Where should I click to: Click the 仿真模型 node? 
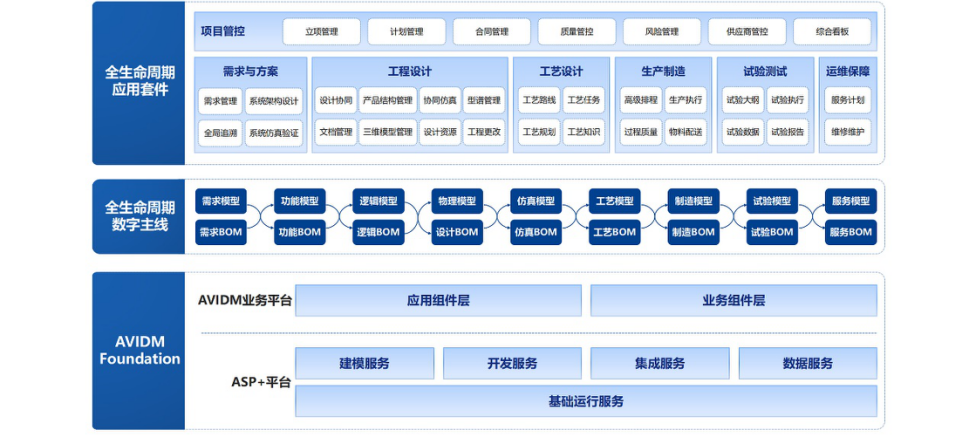[535, 201]
